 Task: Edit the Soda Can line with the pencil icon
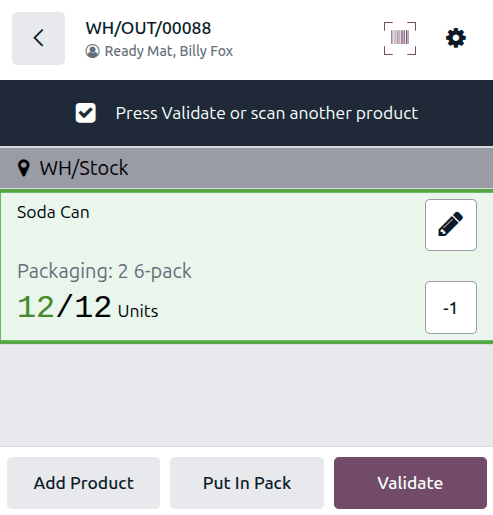(451, 225)
